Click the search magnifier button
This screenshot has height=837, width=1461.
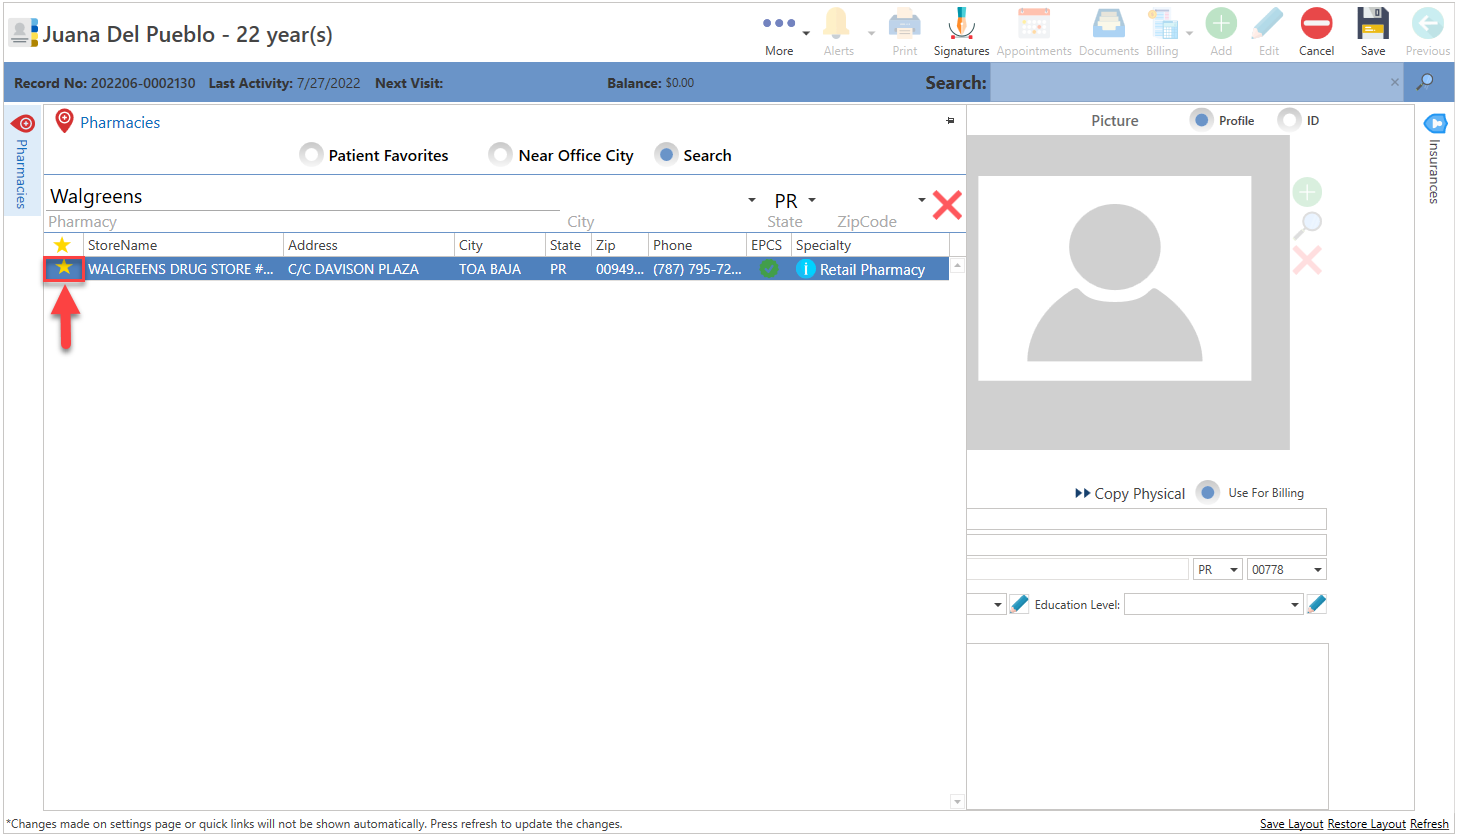1426,82
